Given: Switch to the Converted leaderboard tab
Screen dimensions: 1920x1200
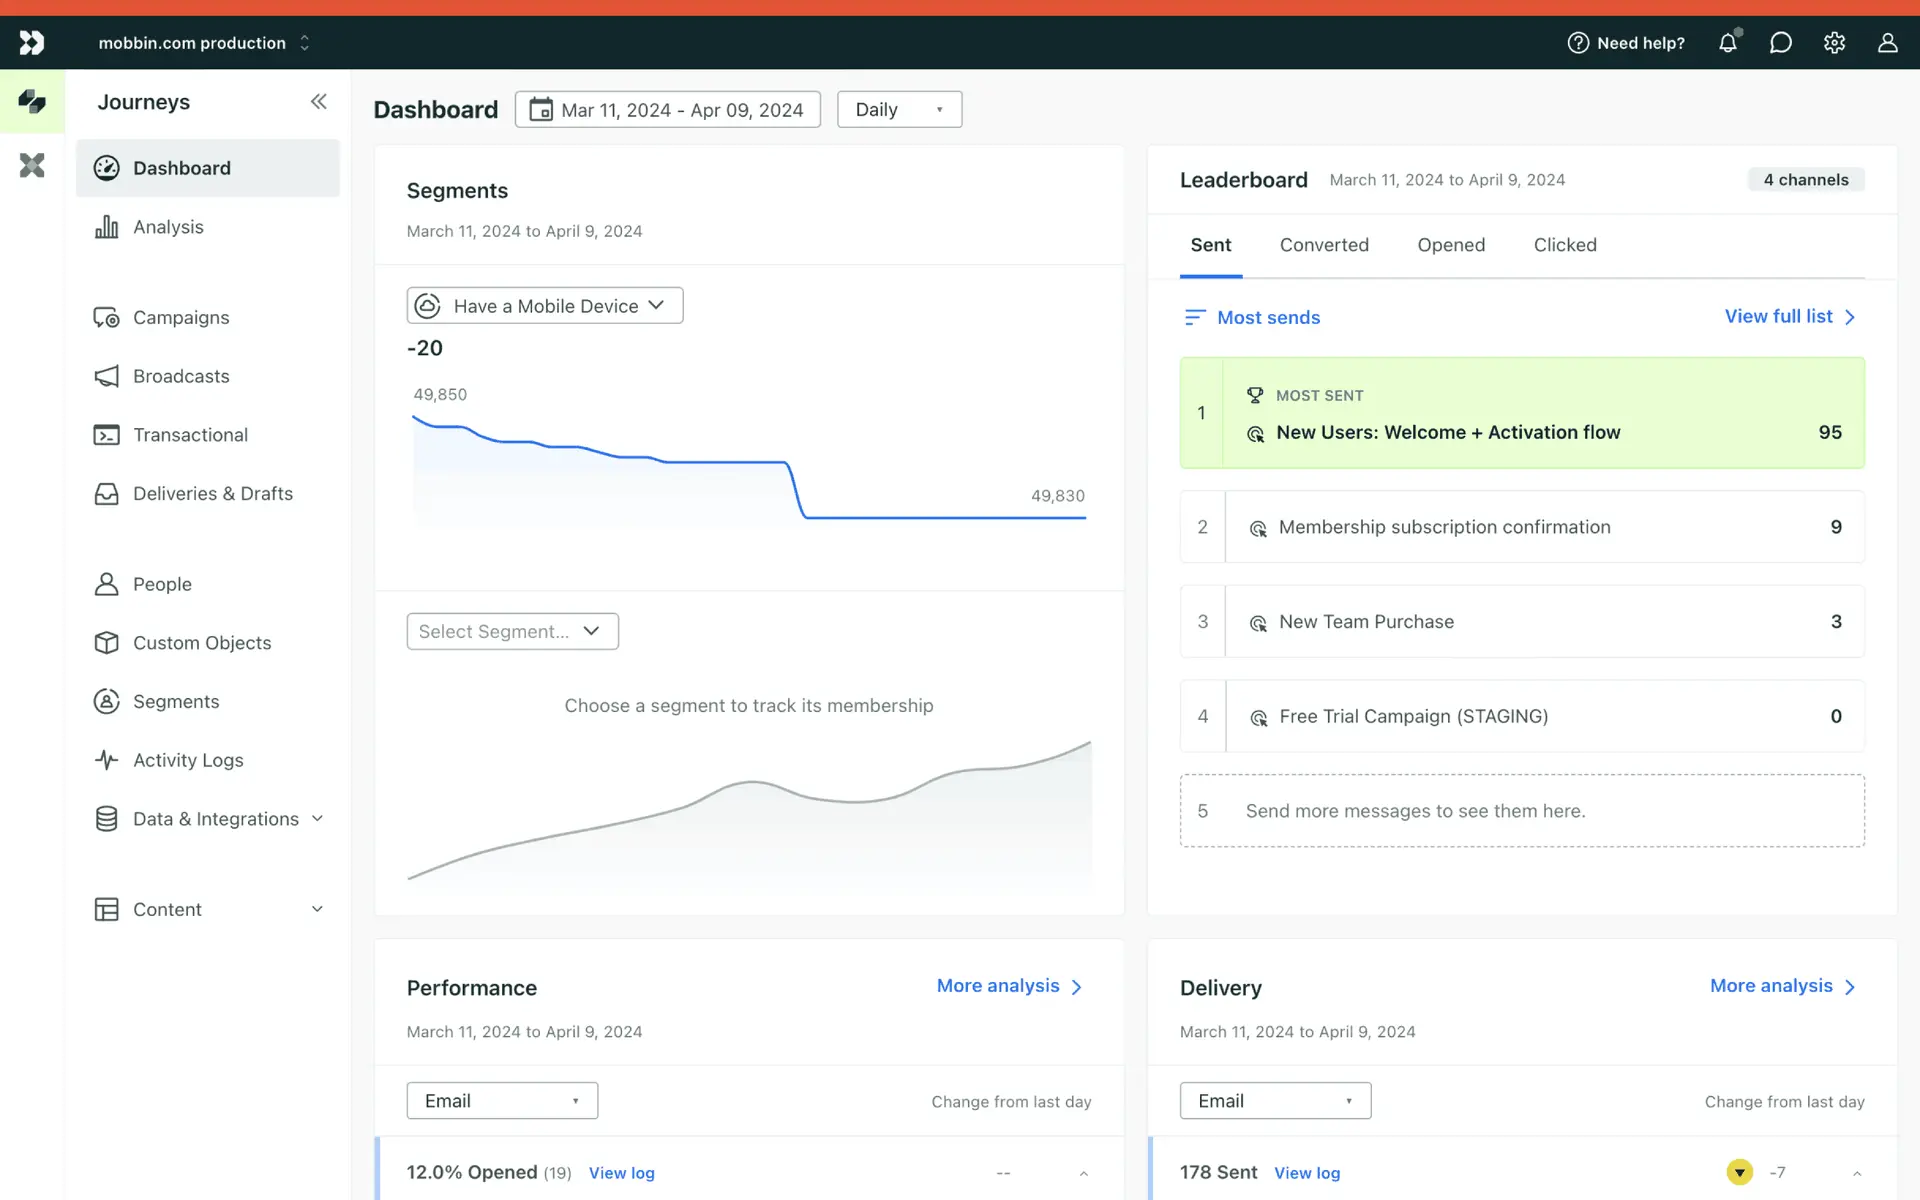Looking at the screenshot, I should [1324, 245].
